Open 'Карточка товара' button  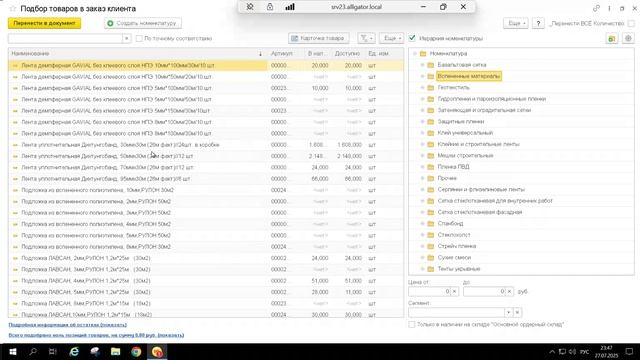click(x=318, y=38)
